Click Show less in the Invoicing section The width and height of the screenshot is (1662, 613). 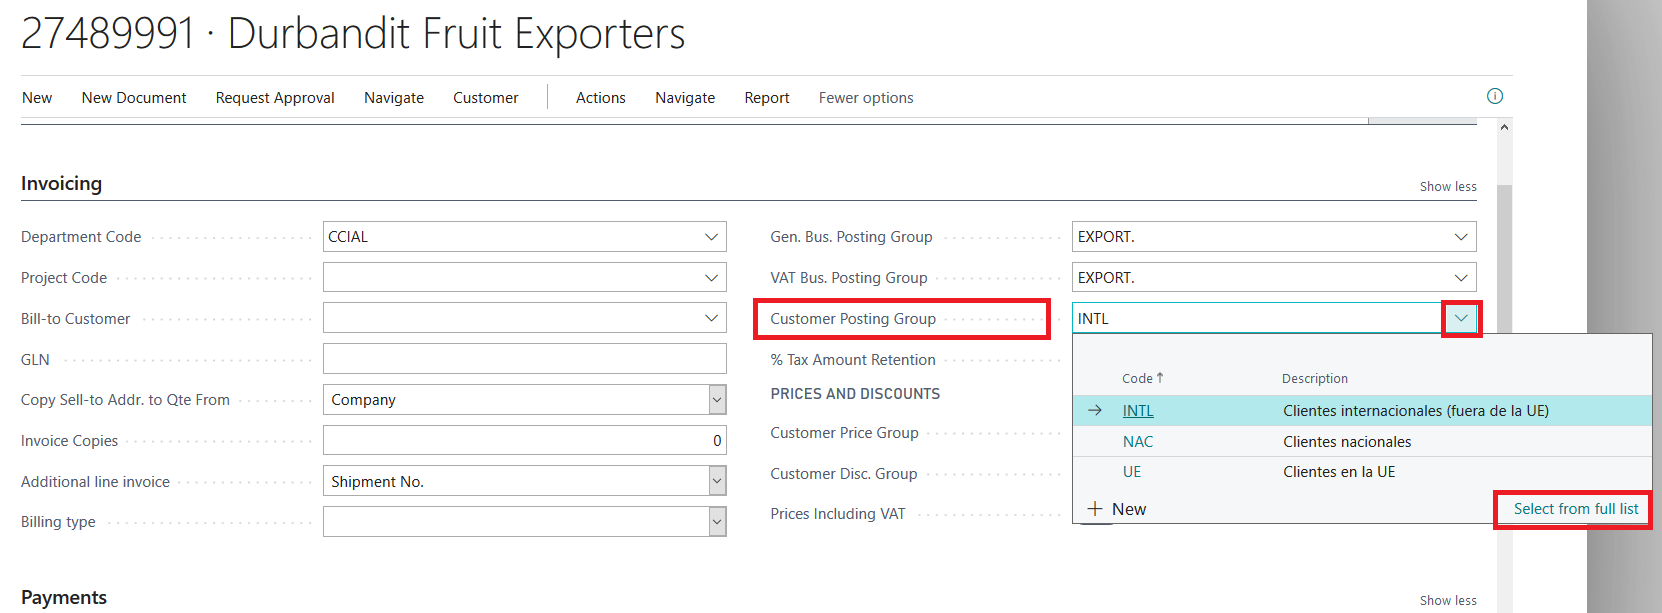point(1448,187)
